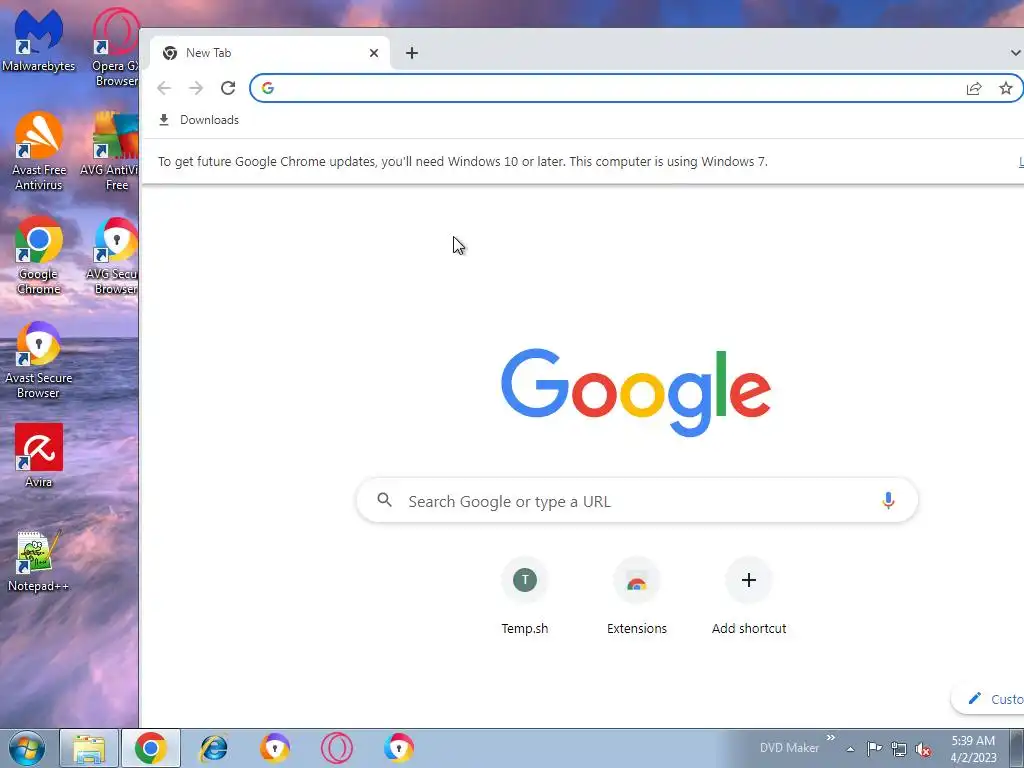Image resolution: width=1024 pixels, height=768 pixels.
Task: Click the DVD Maker toolbar label
Action: (789, 748)
